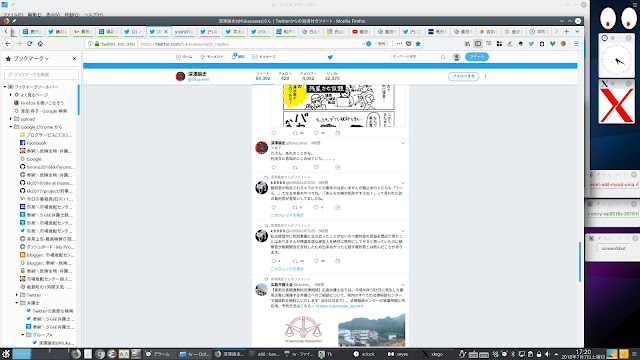Reload the current Twitter page
The height and width of the screenshot is (360, 640).
pyautogui.click(x=29, y=44)
